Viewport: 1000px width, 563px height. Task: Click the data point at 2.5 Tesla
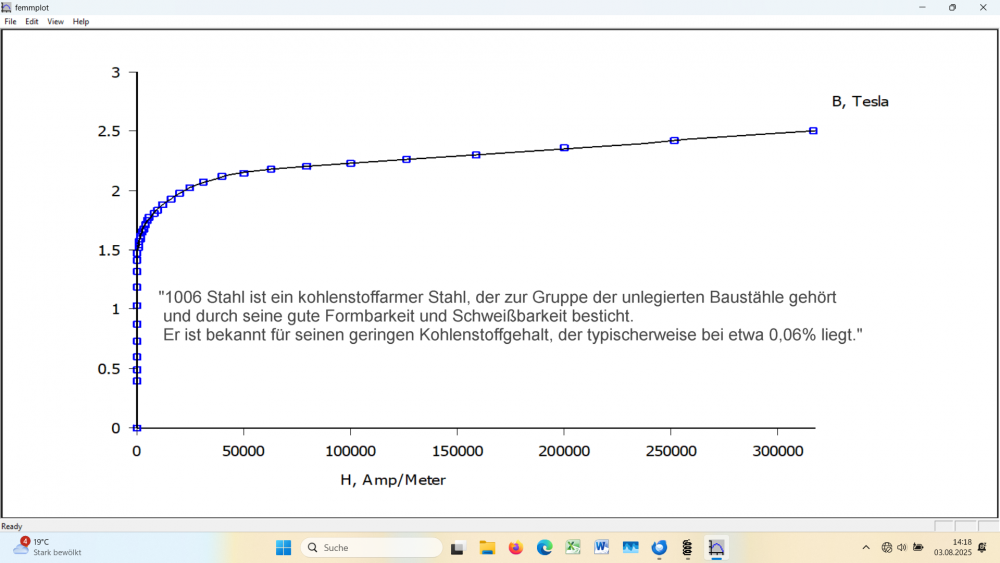point(813,131)
